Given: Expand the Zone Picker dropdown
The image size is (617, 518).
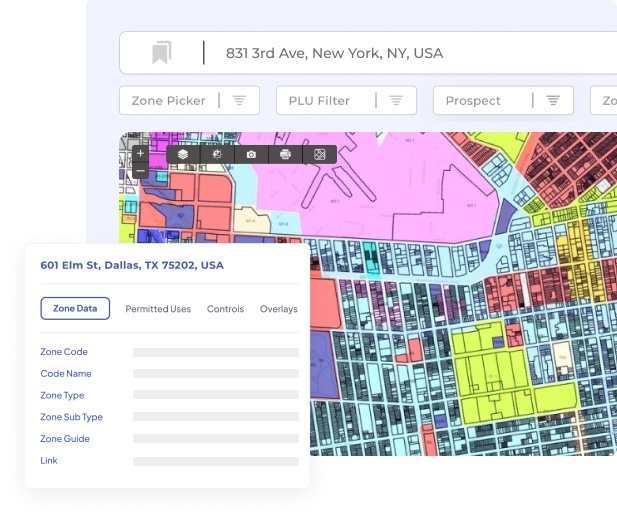Looking at the screenshot, I should [x=189, y=101].
